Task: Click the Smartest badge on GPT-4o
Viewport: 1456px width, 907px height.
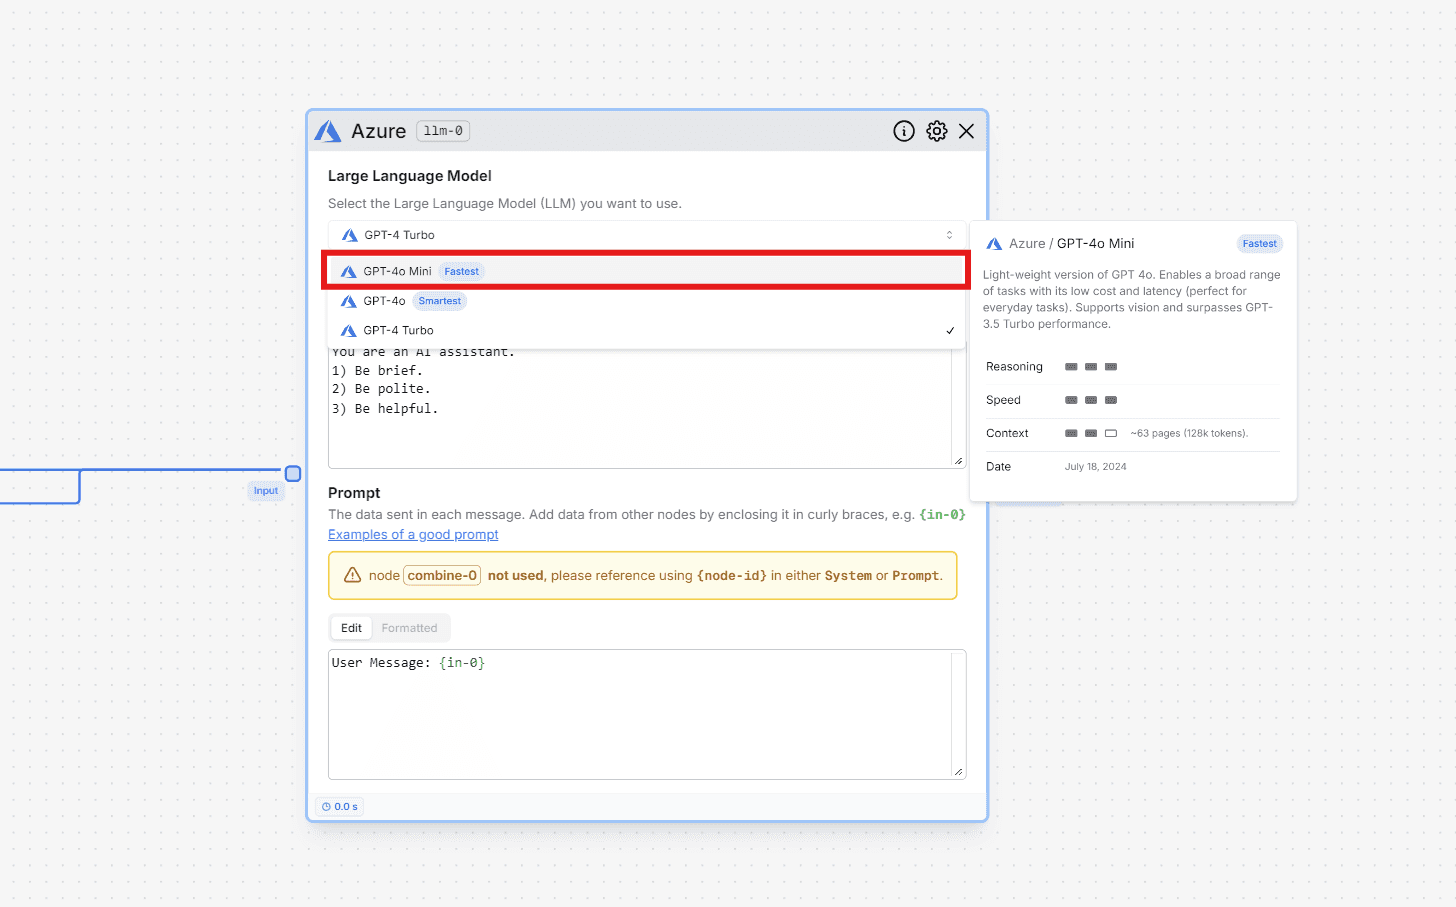Action: point(440,301)
